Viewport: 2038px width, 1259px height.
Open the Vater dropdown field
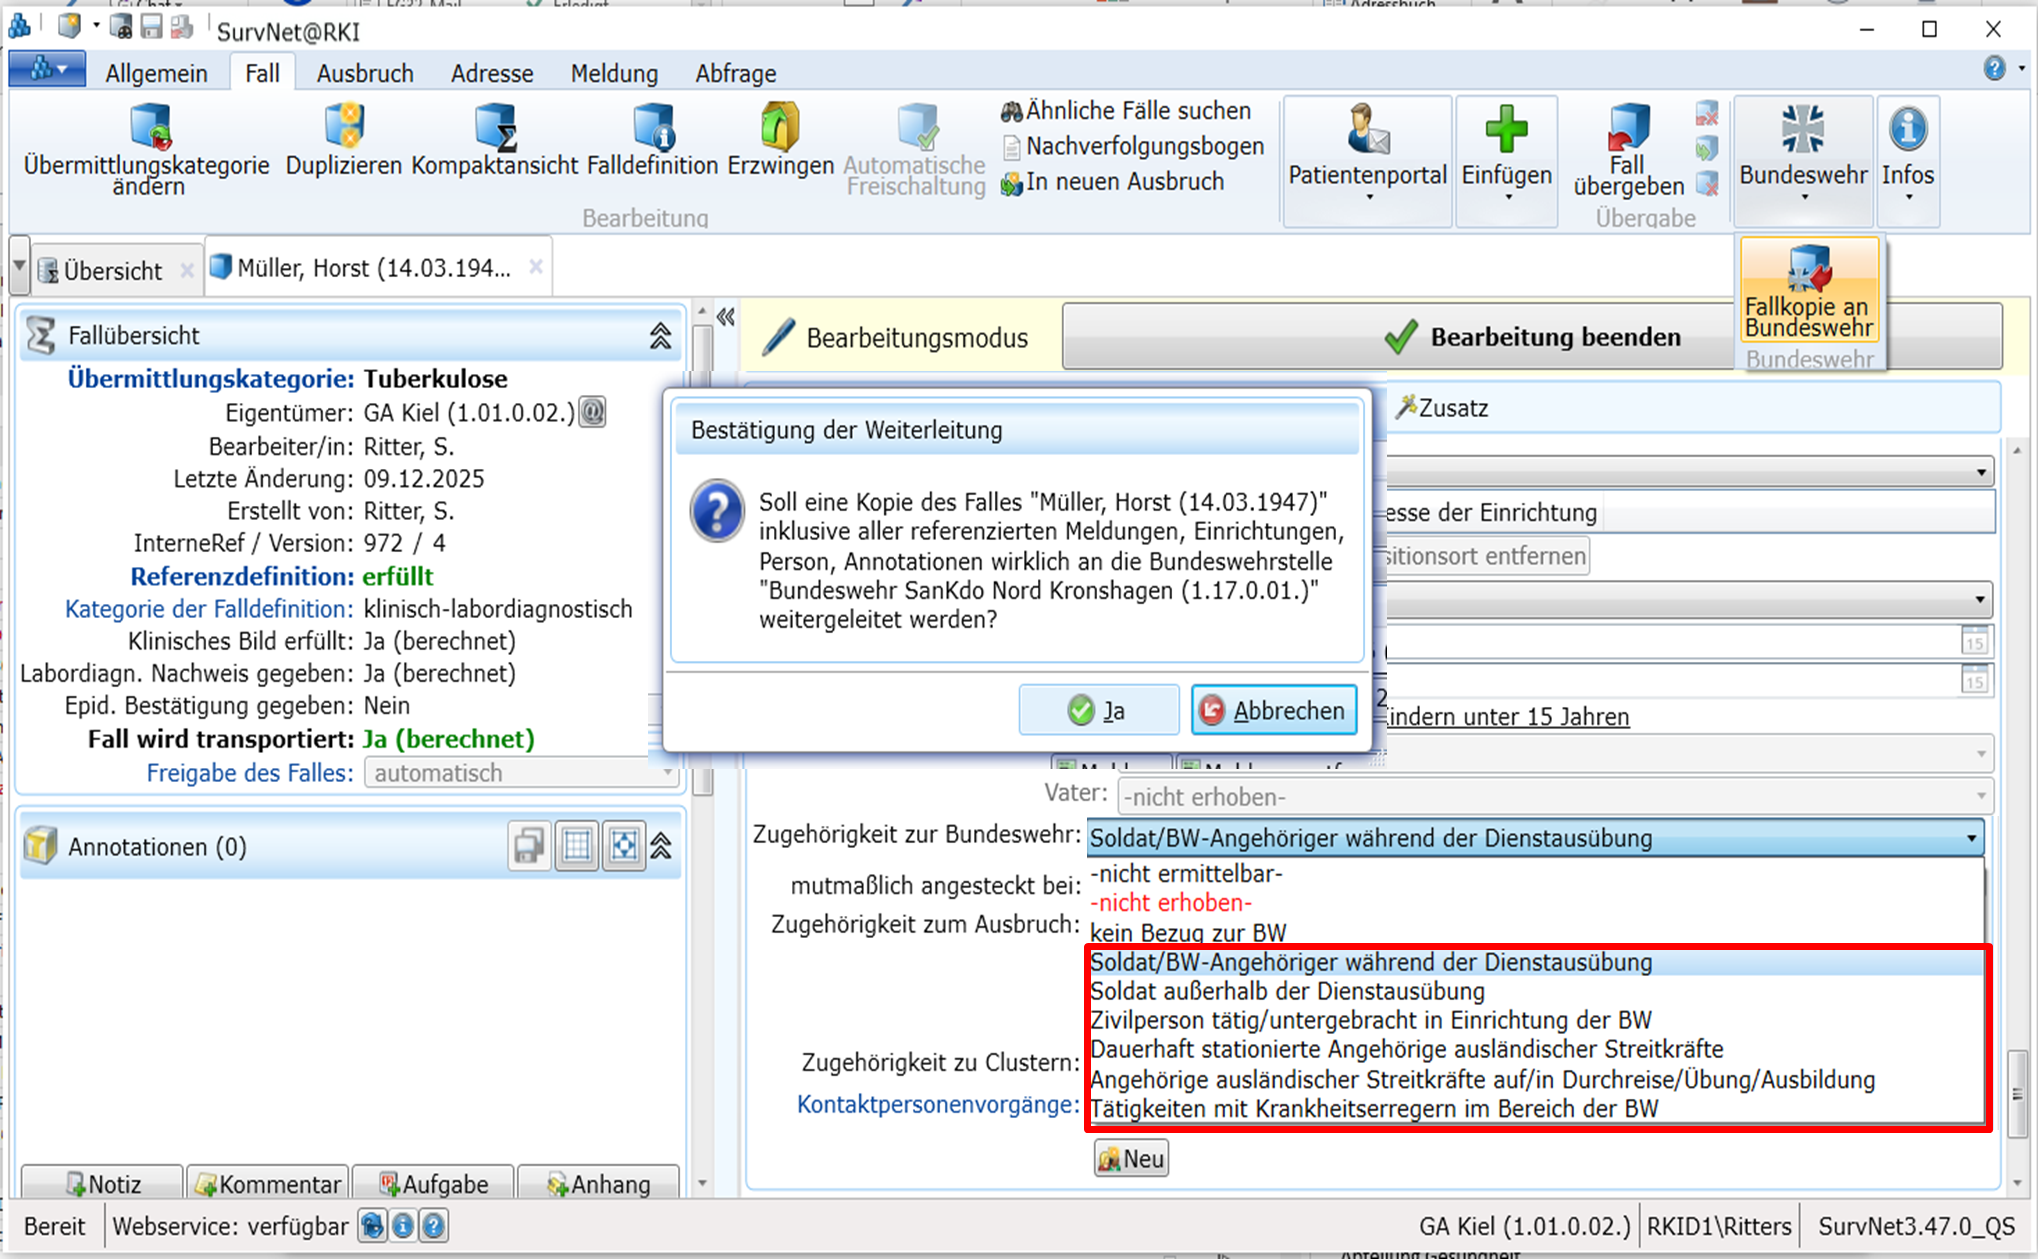coord(1555,797)
